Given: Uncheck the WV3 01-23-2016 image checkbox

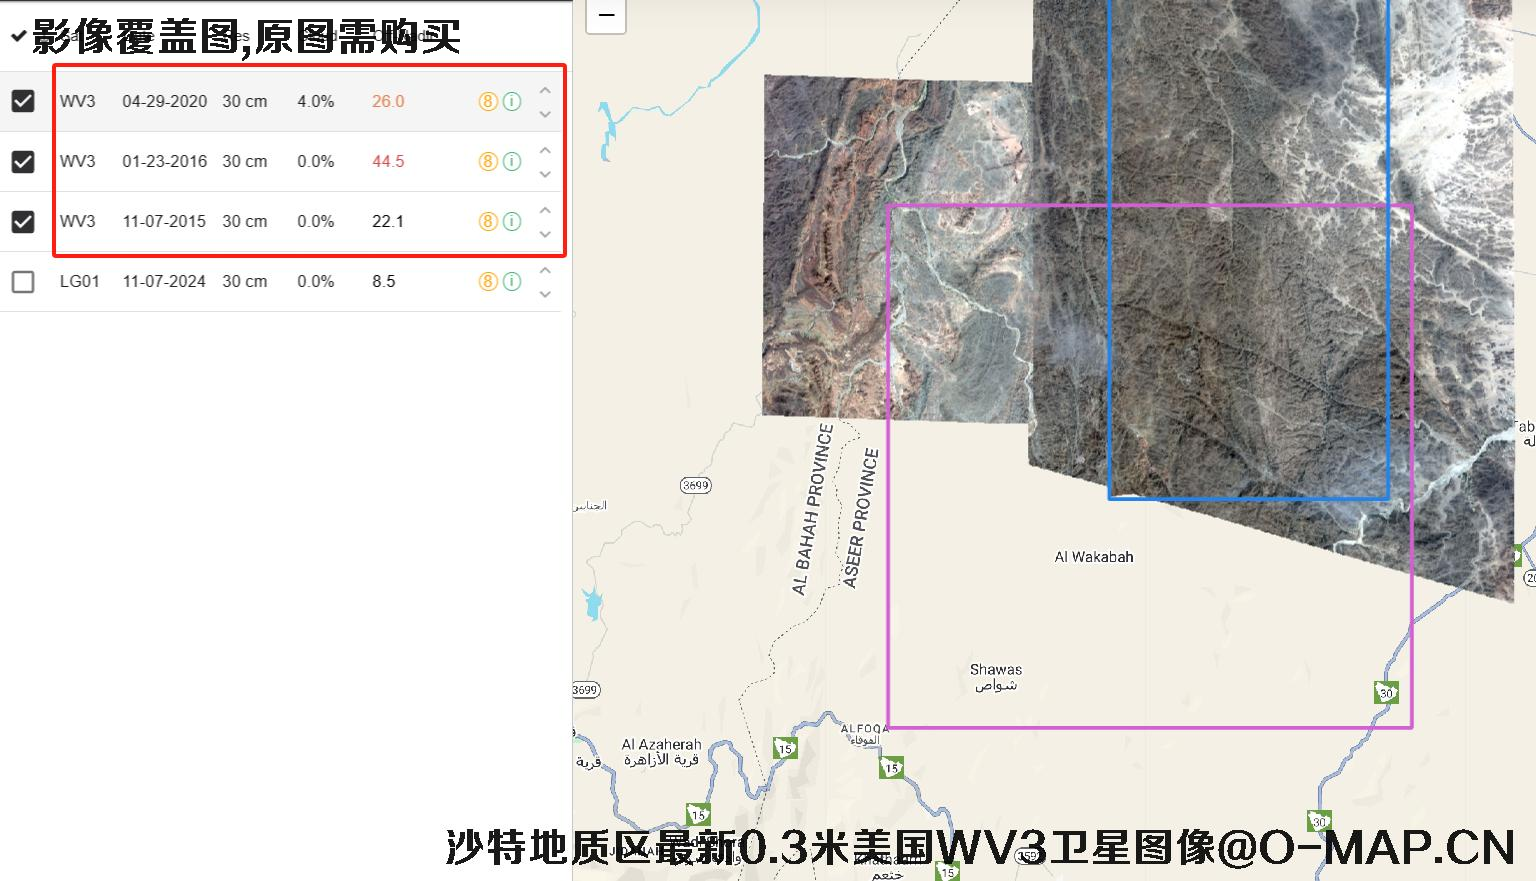Looking at the screenshot, I should pos(23,161).
